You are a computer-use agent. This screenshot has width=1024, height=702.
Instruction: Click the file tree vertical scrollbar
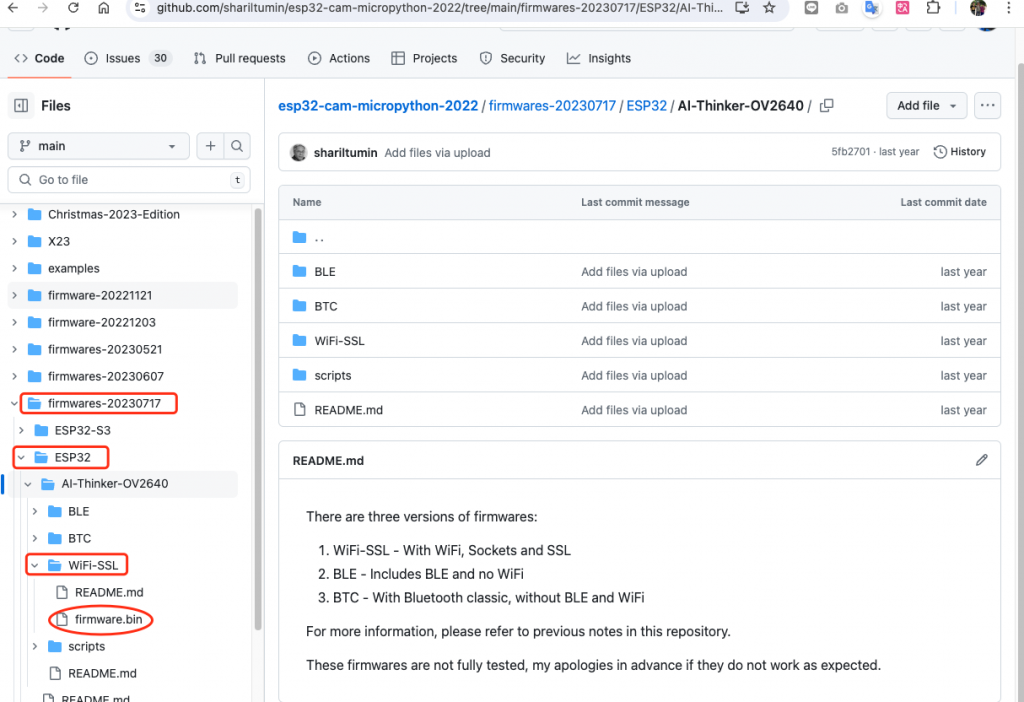258,418
